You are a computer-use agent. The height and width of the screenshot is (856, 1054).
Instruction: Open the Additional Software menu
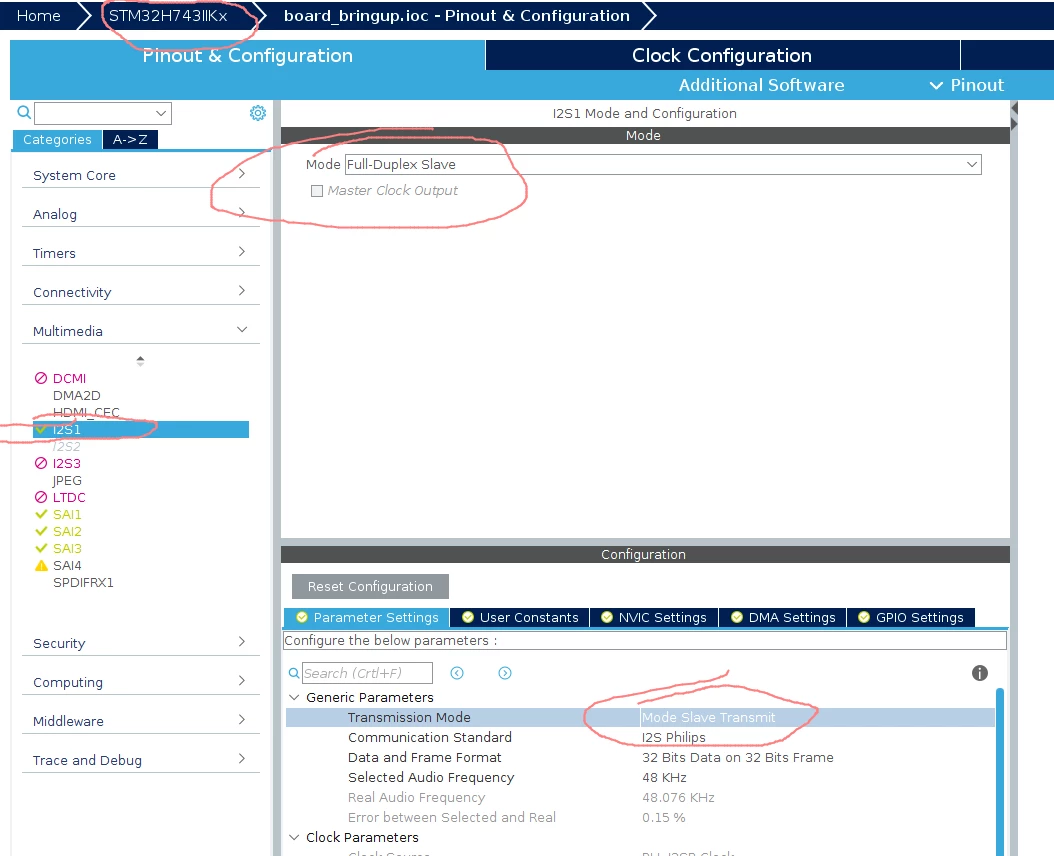click(x=761, y=85)
